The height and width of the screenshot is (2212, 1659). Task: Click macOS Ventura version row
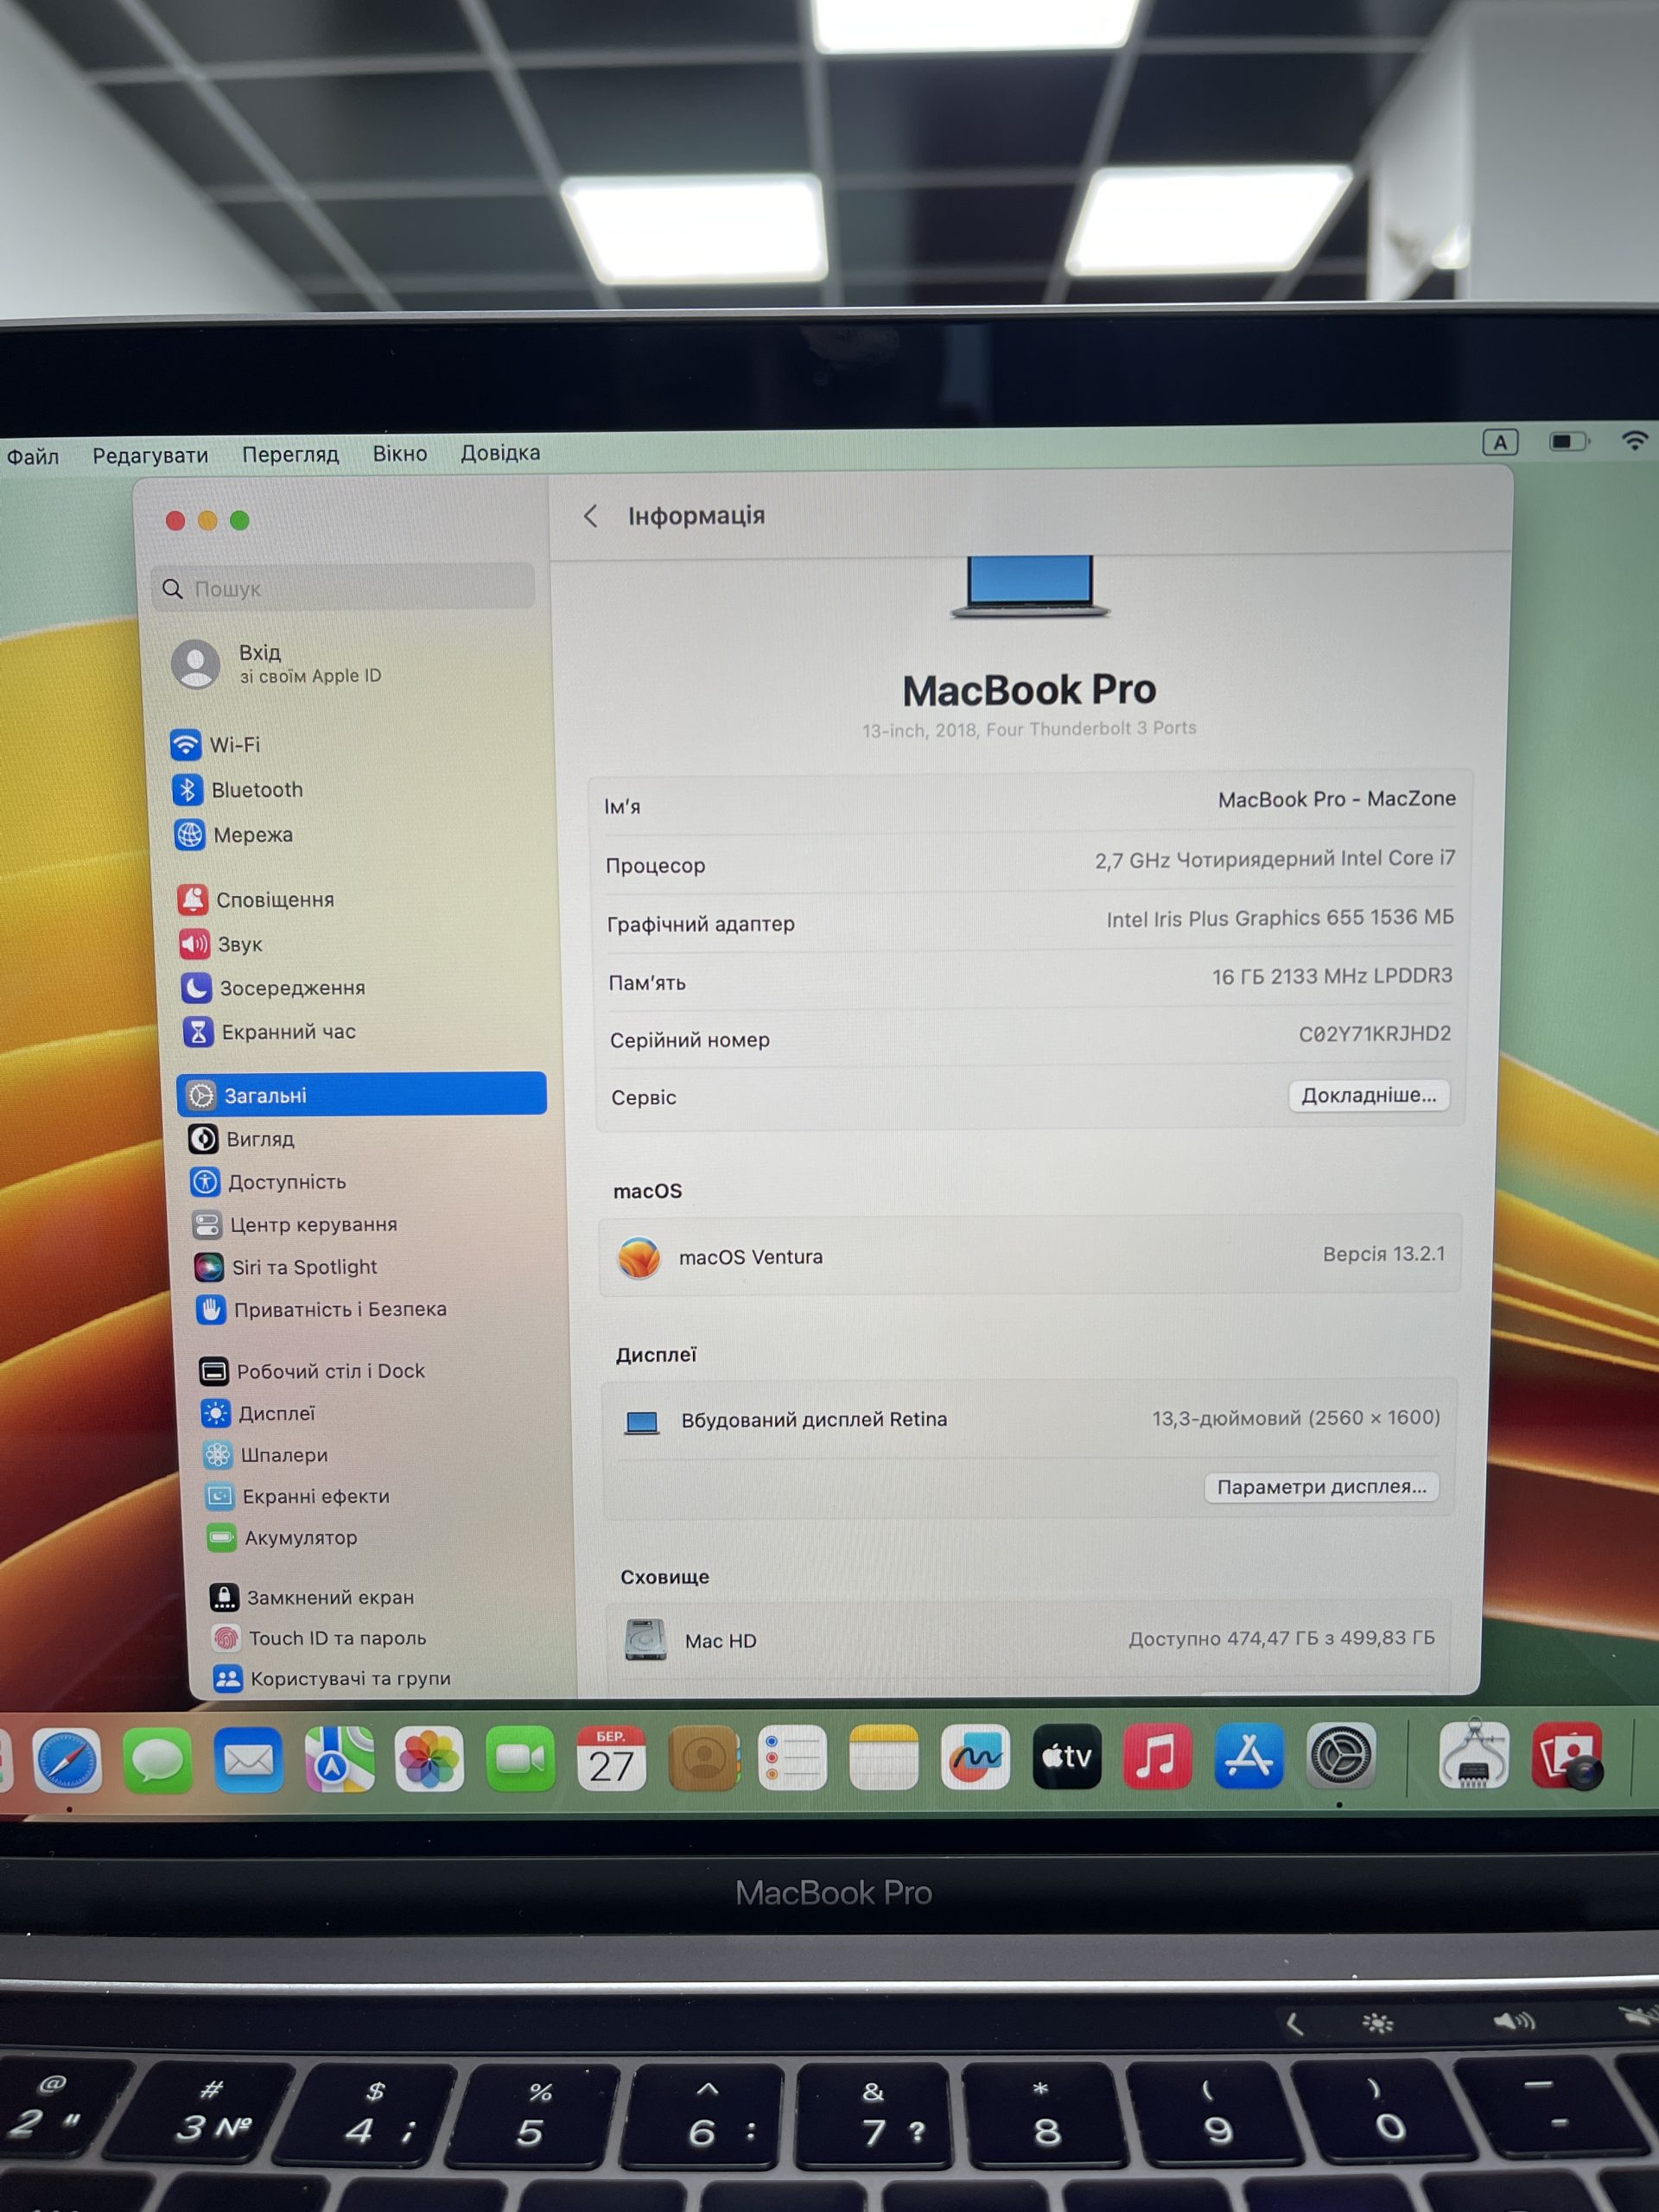pos(1030,1256)
